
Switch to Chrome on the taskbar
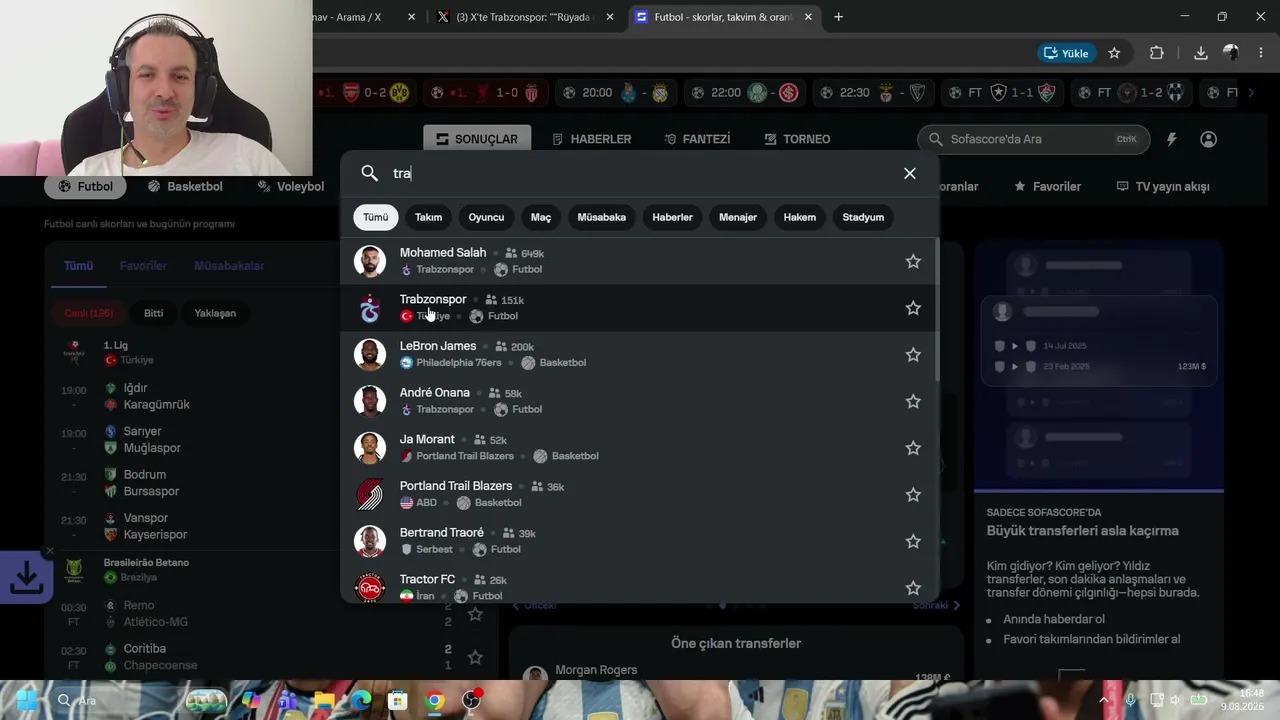click(x=434, y=700)
